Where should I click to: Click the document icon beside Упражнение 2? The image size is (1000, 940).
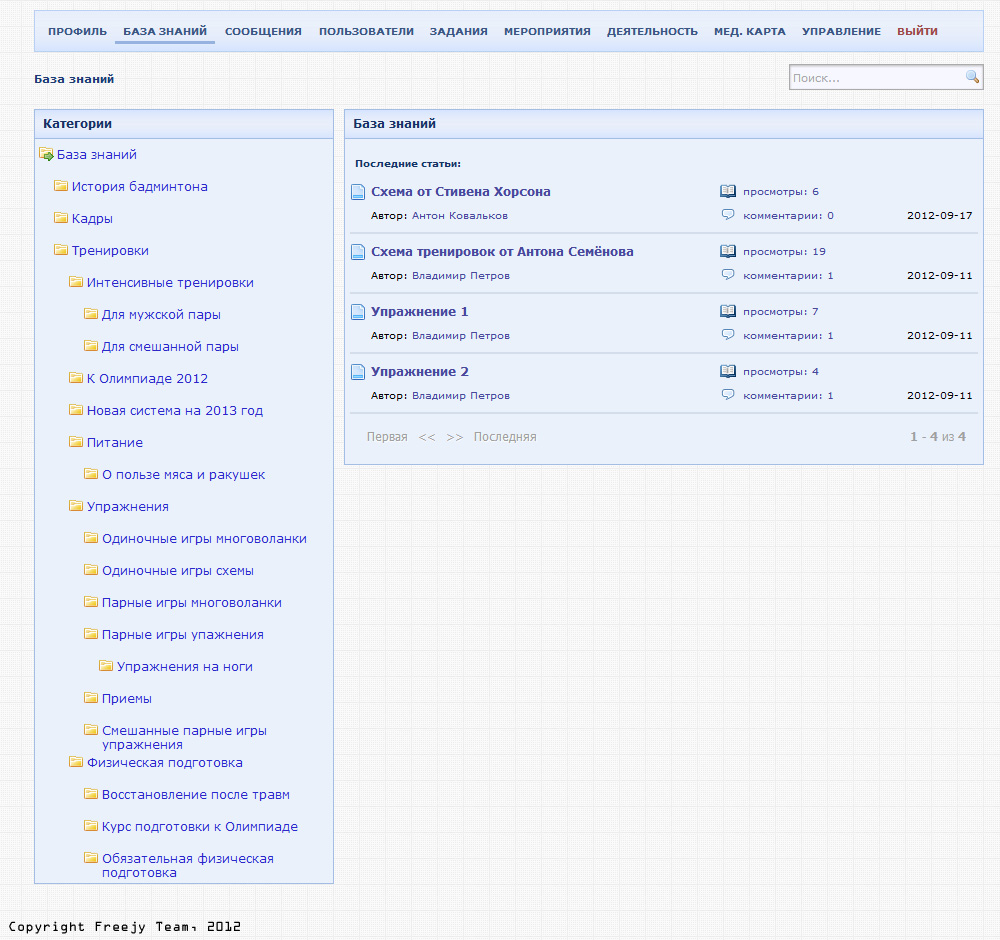pyautogui.click(x=358, y=372)
